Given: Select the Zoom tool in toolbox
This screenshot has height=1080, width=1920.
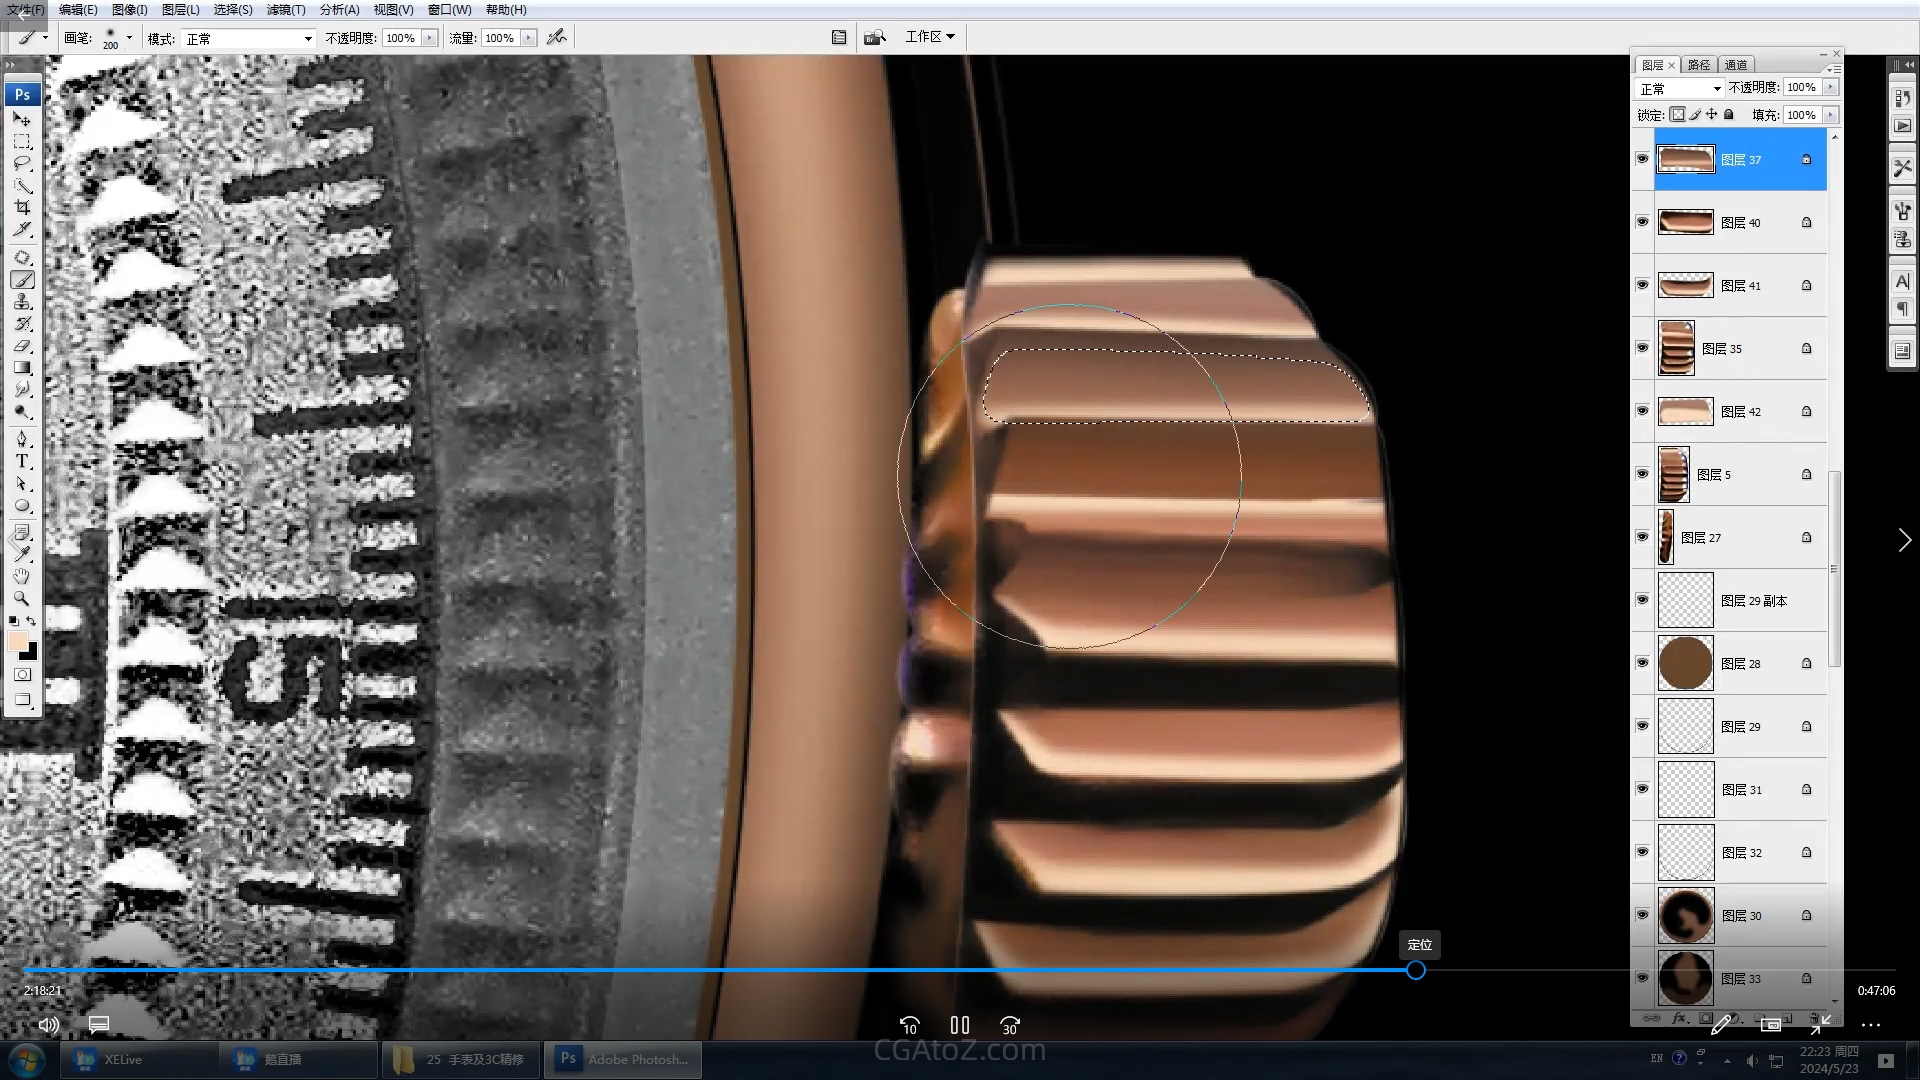Looking at the screenshot, I should tap(22, 598).
